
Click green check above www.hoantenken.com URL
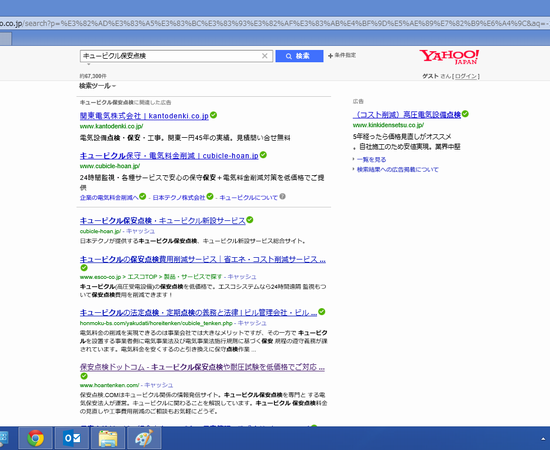[84, 376]
